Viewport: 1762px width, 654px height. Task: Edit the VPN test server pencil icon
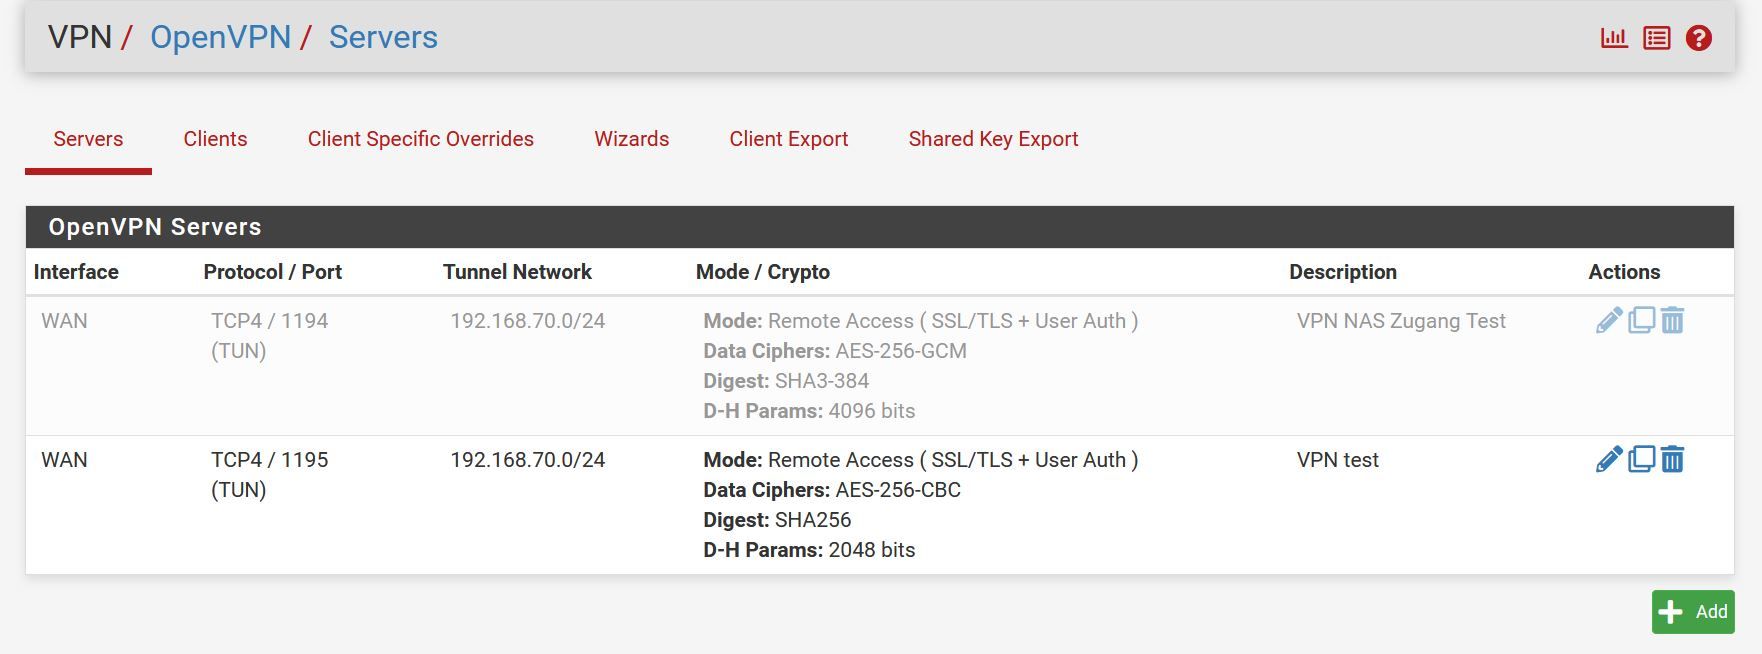click(x=1608, y=460)
